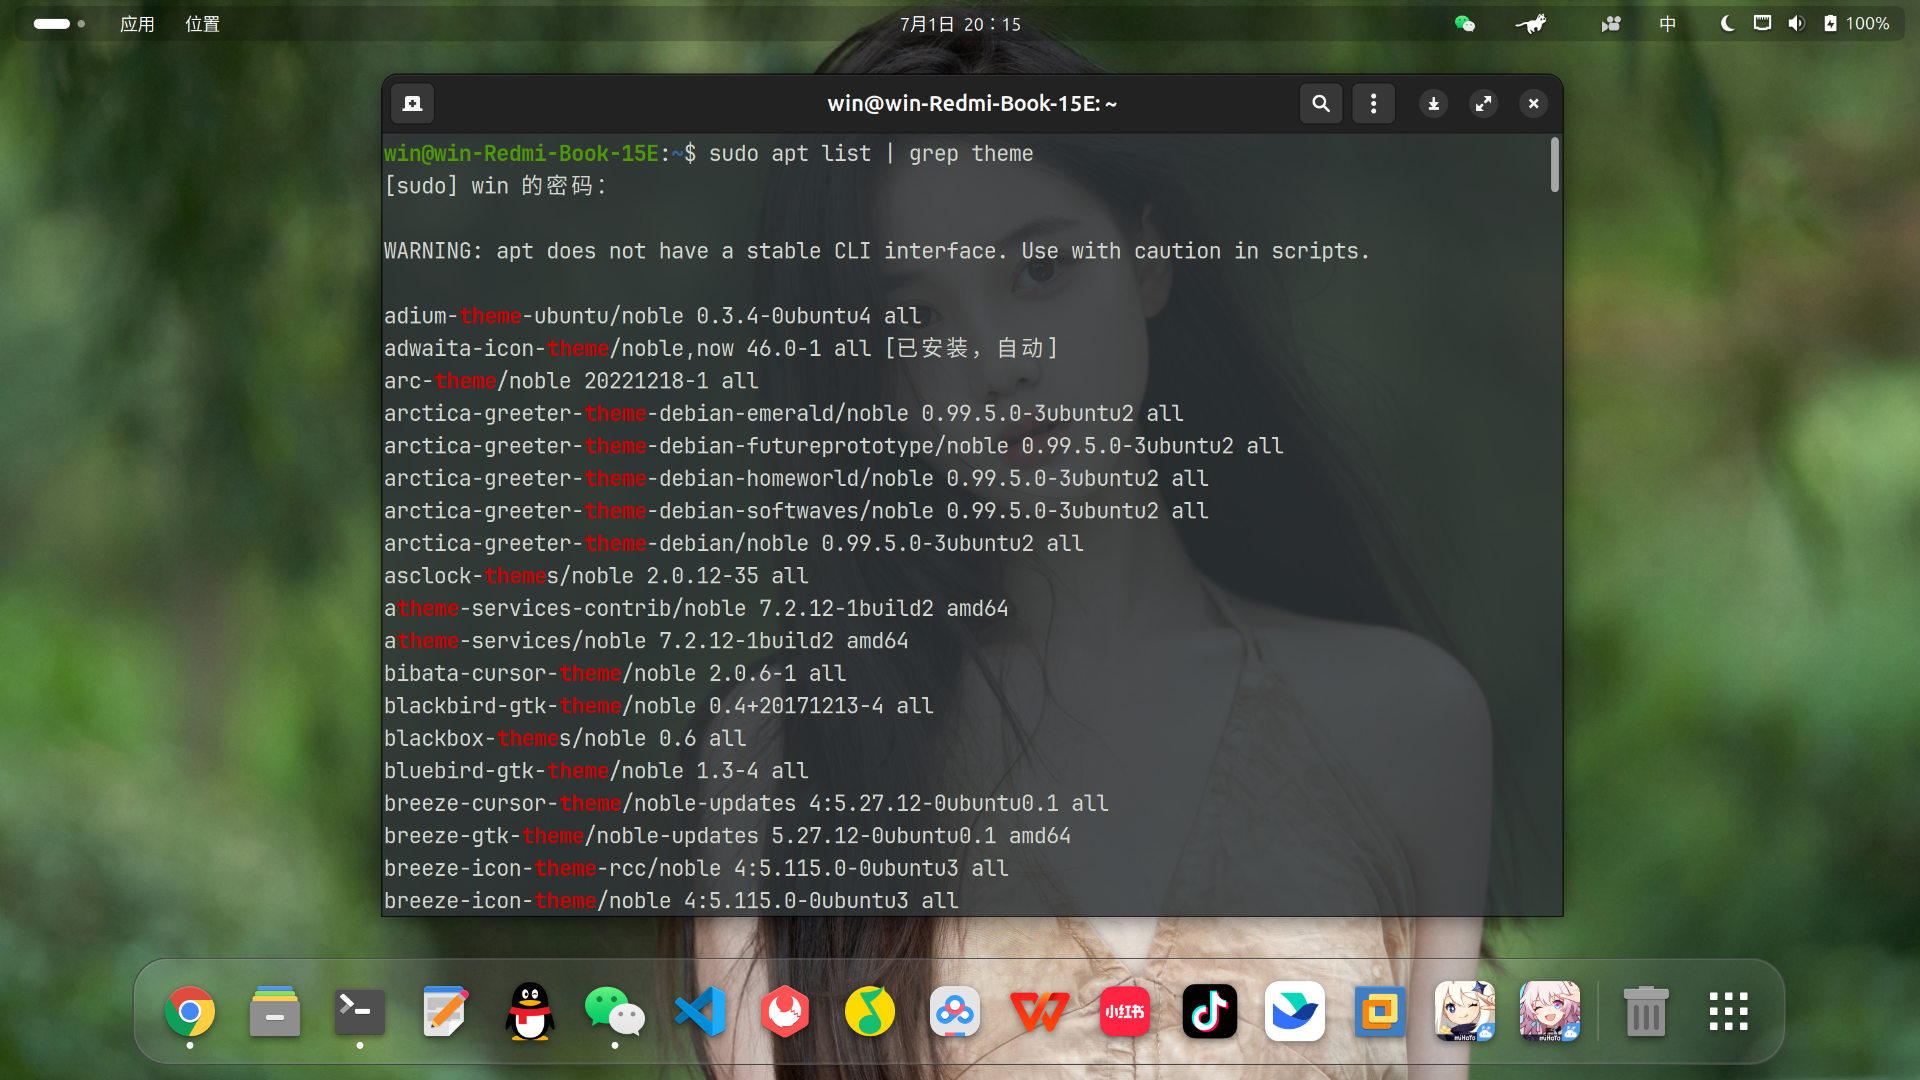Click blackbox-themes package line
1920x1080 pixels.
coord(565,738)
